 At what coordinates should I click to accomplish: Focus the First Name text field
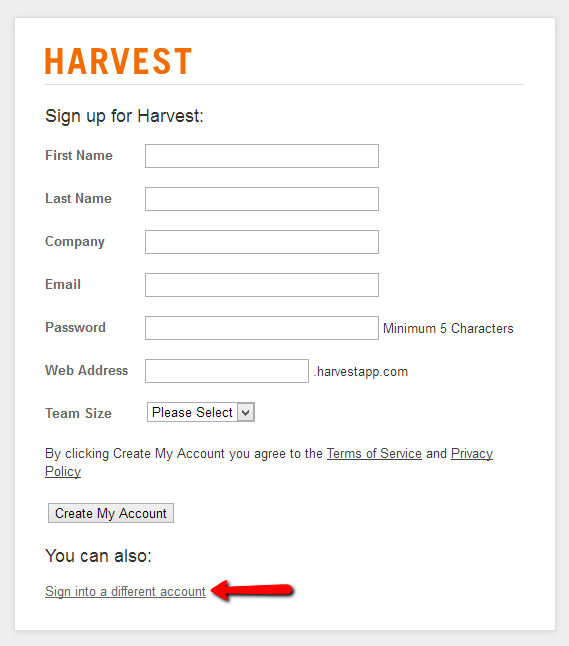[262, 156]
